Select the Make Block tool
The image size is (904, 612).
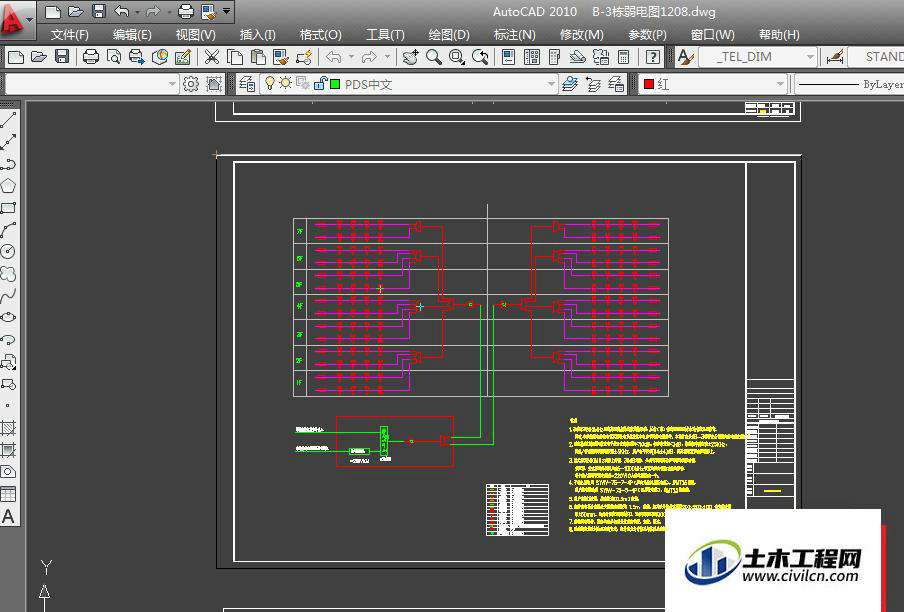pyautogui.click(x=8, y=384)
